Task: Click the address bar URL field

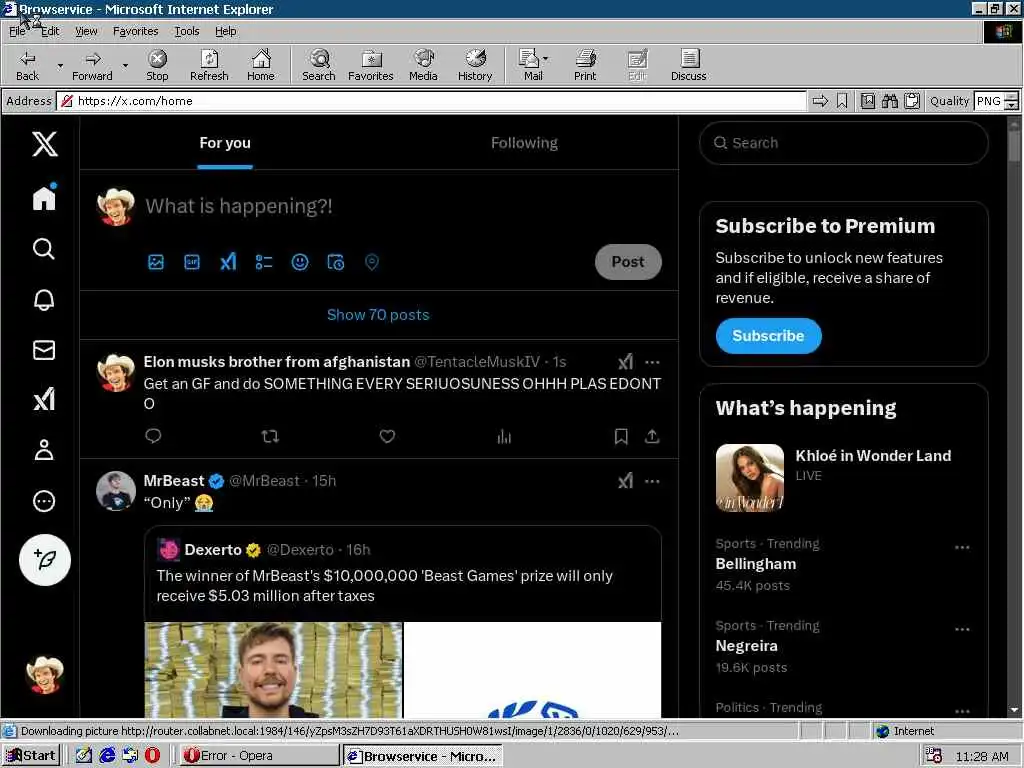Action: coord(432,101)
